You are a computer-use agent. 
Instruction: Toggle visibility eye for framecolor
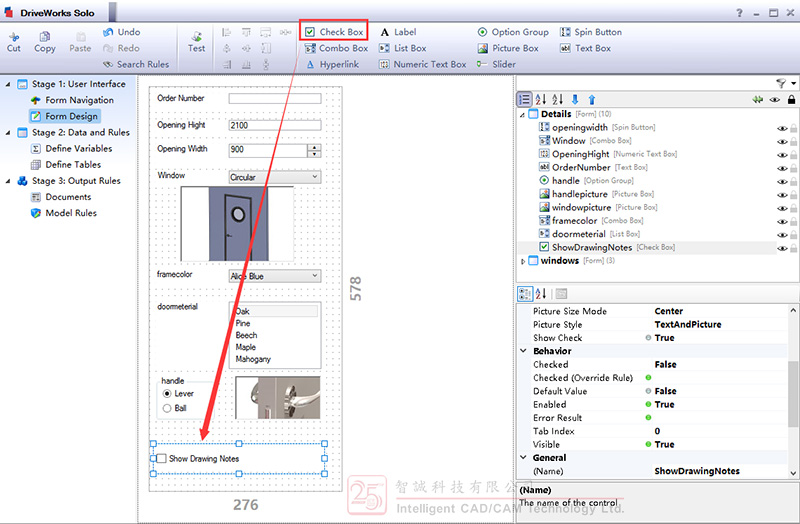click(782, 222)
